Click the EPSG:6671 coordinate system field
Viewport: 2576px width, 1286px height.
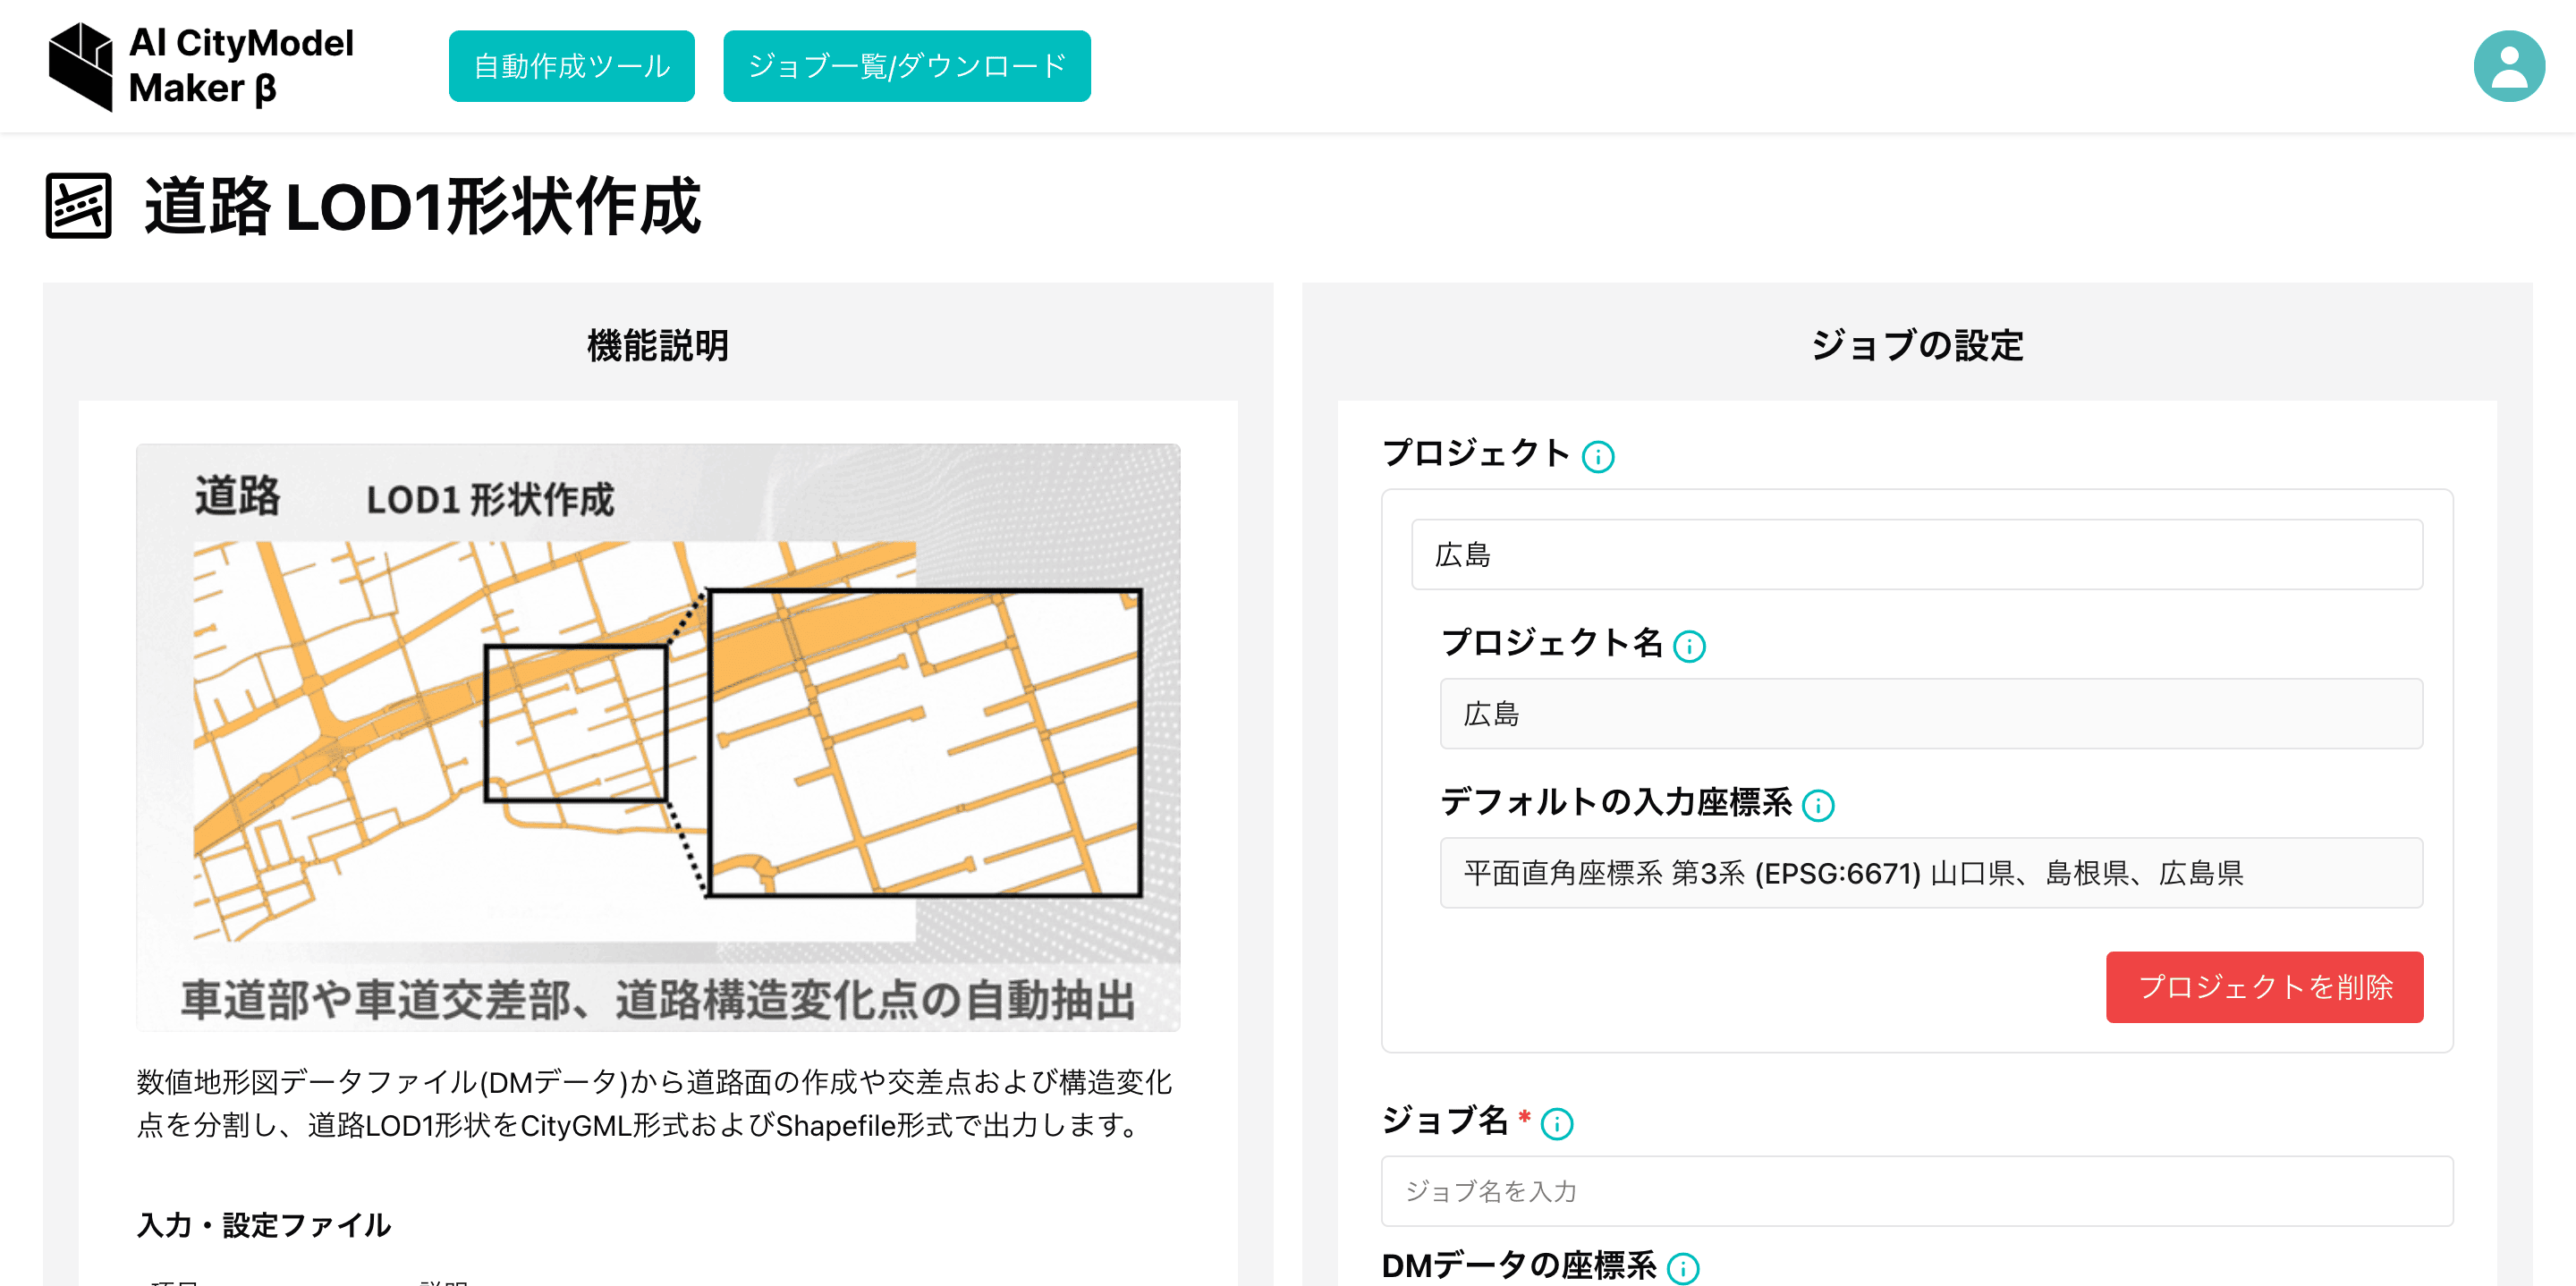coord(1930,872)
